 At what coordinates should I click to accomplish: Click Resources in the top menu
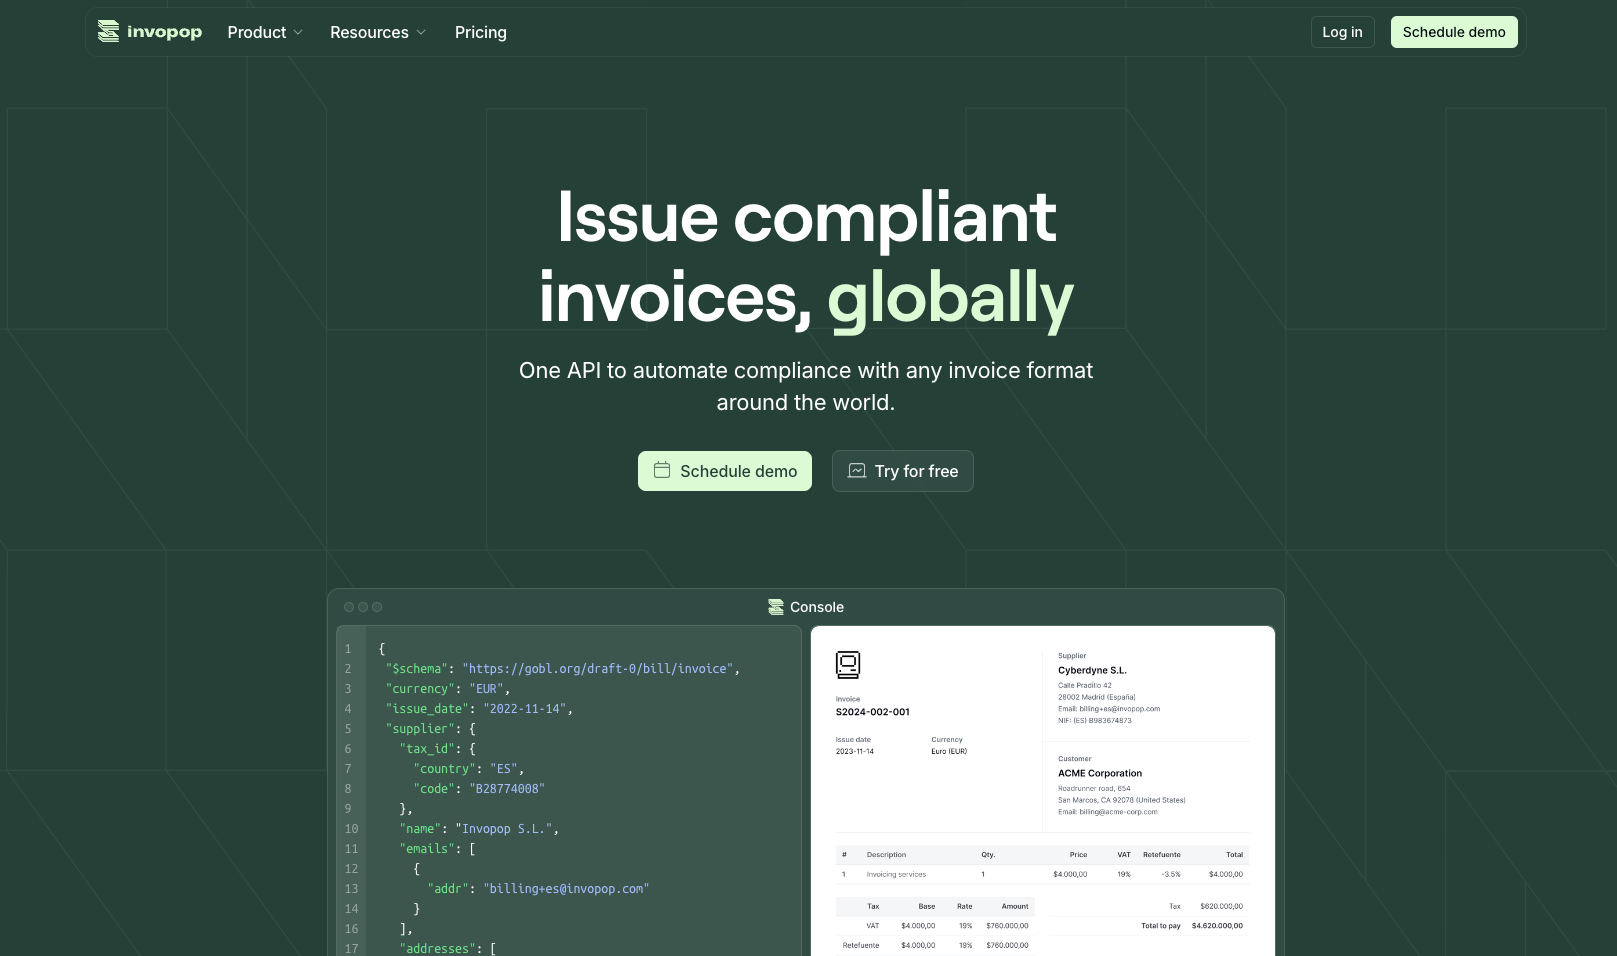pyautogui.click(x=369, y=31)
